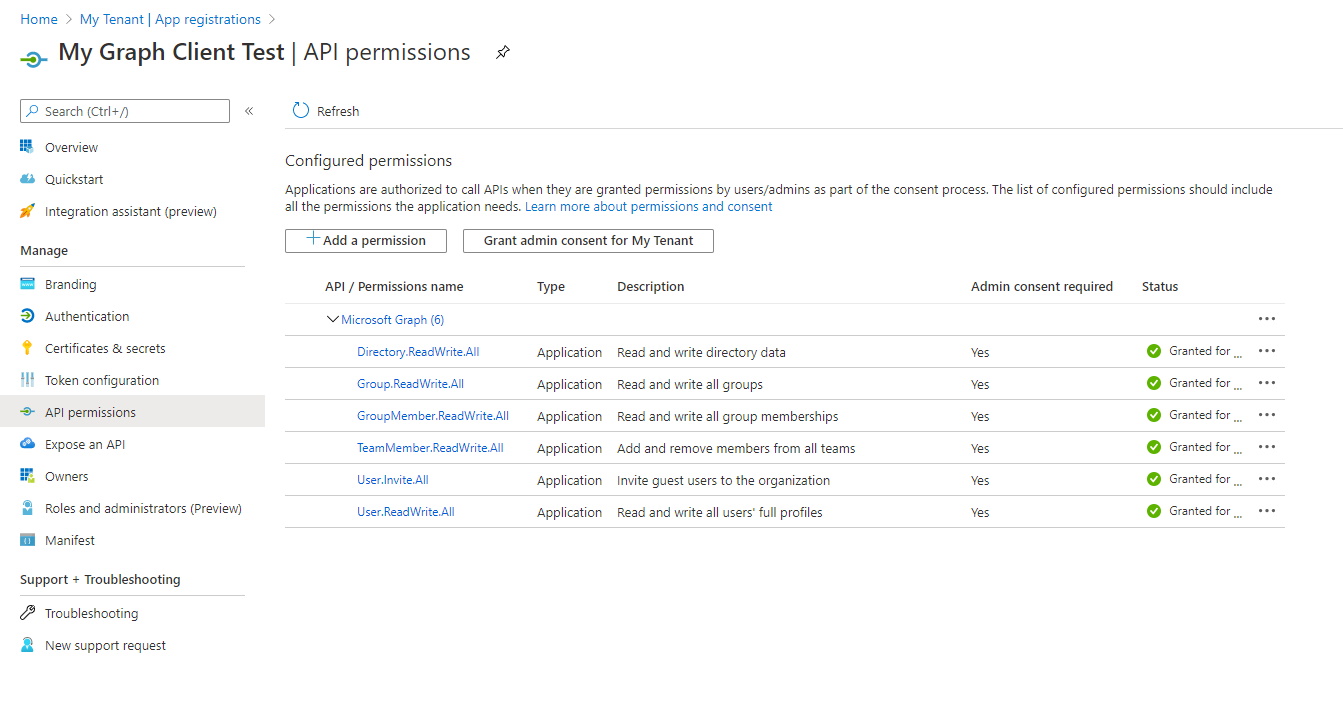Open ellipsis menu for Directory.ReadWrite.All row

pos(1267,351)
